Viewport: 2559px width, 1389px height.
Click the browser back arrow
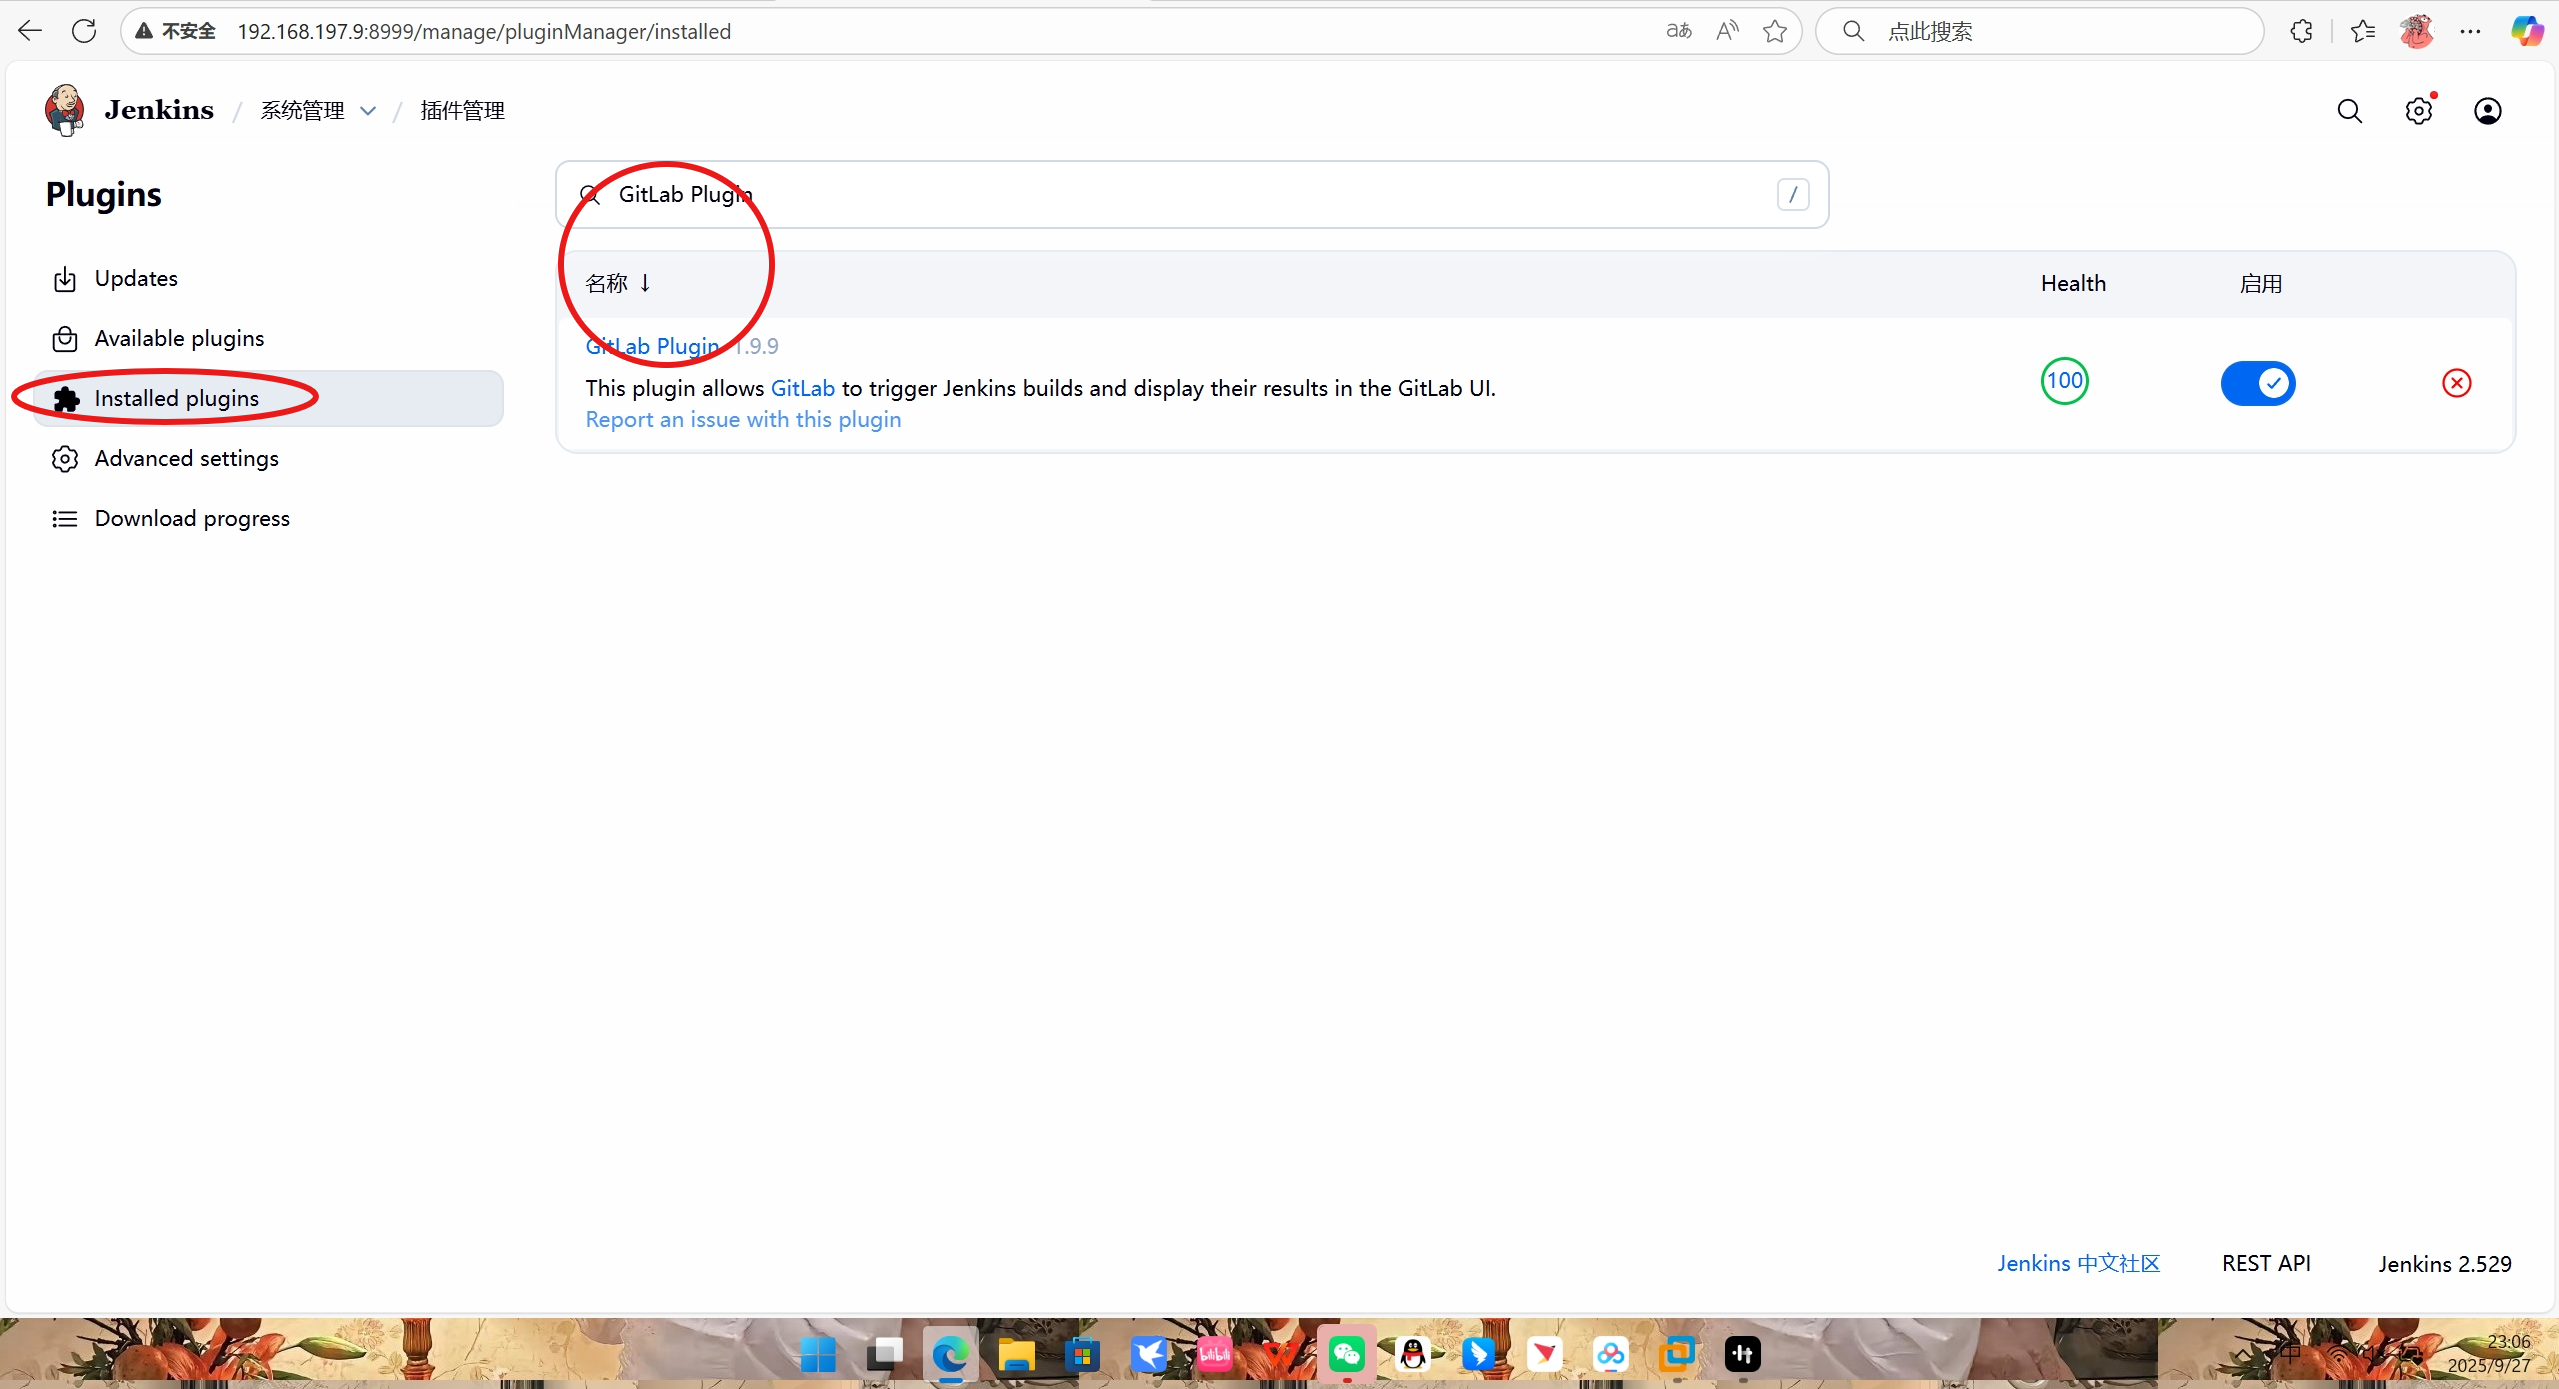[30, 31]
